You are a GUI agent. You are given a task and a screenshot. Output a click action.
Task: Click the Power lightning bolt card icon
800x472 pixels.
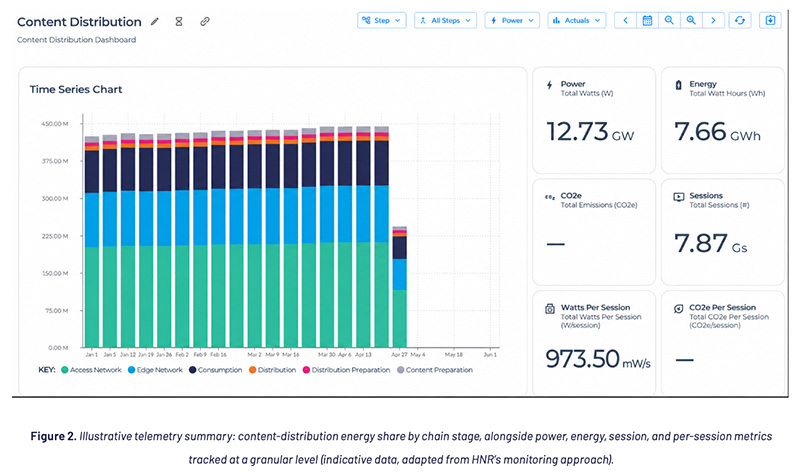[x=549, y=85]
